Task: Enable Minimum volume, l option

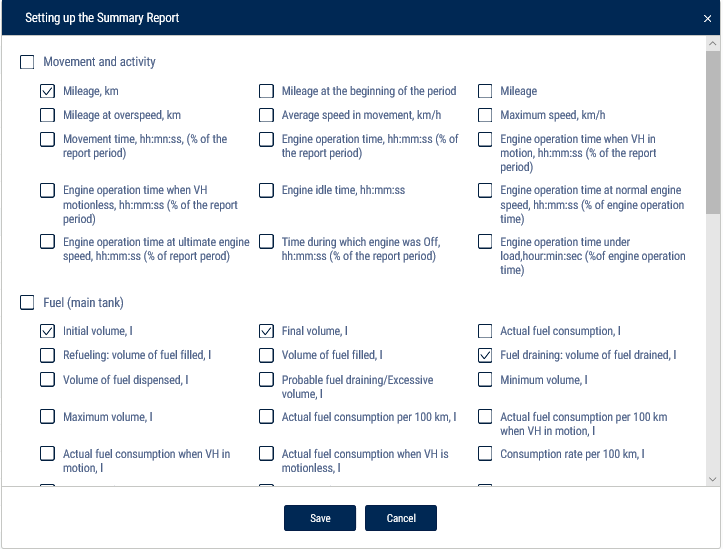Action: coord(485,379)
